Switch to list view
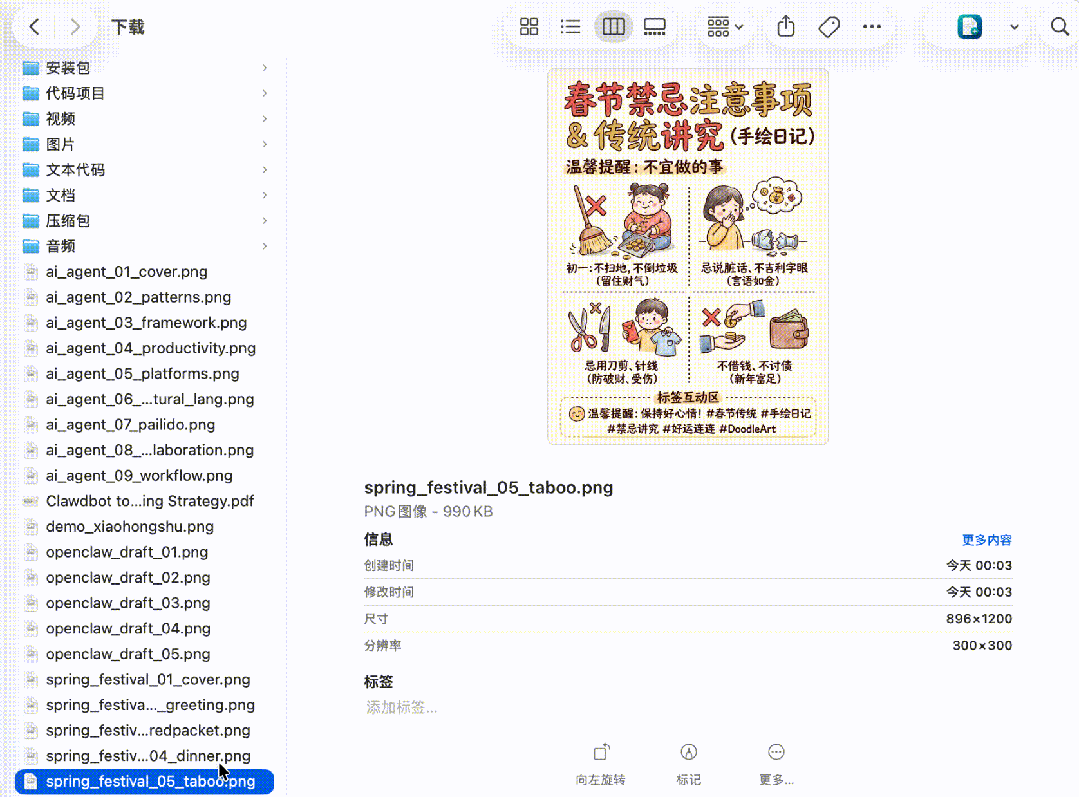This screenshot has width=1079, height=797. [570, 27]
